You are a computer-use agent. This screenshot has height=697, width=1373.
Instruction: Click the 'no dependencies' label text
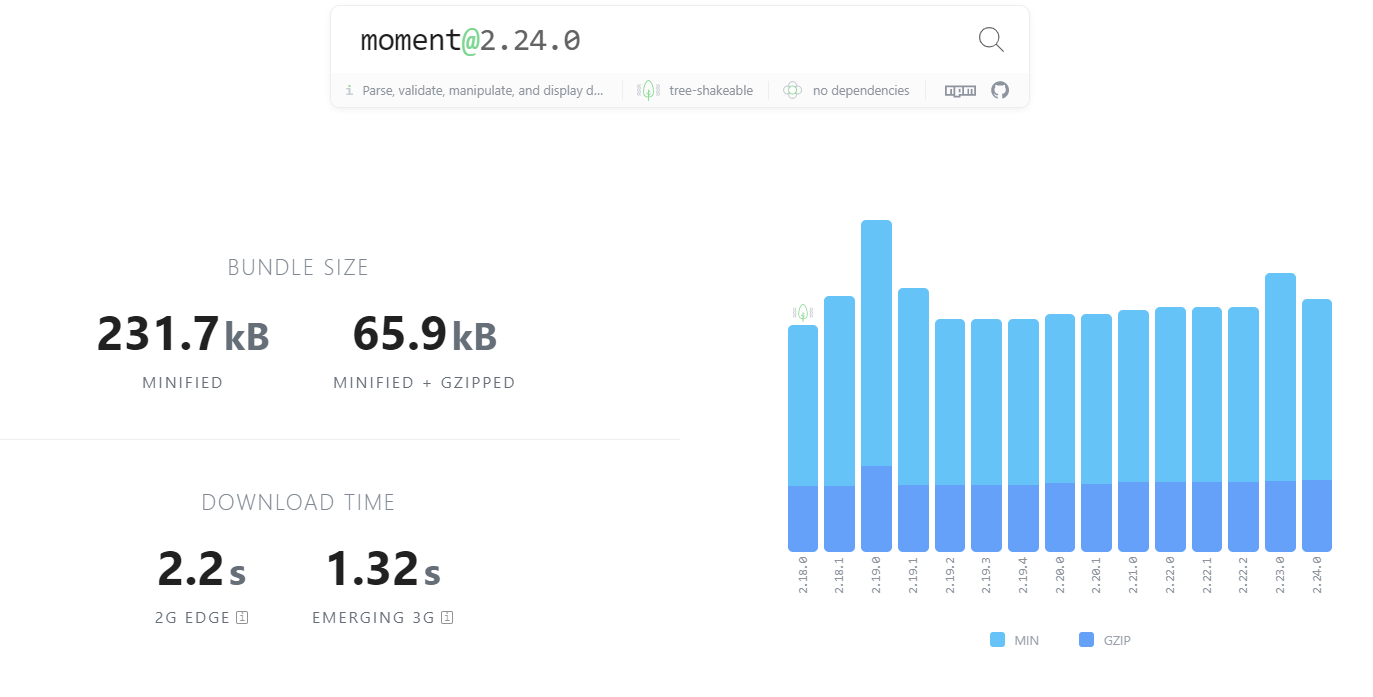861,90
